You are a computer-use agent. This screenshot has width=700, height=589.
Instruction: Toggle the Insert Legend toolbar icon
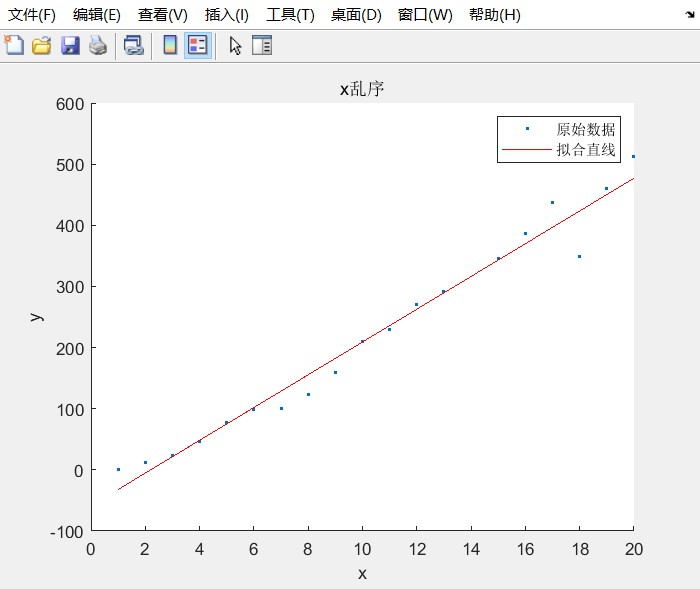tap(198, 45)
